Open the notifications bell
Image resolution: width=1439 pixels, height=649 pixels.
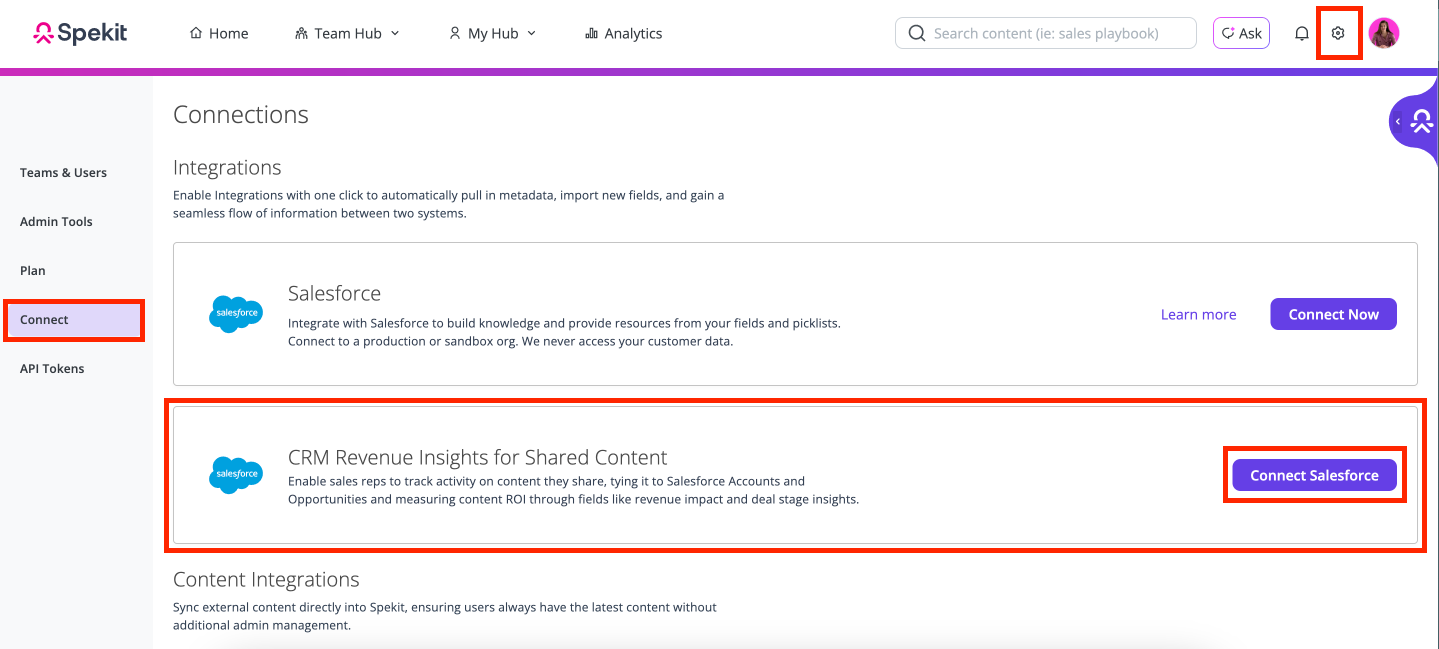tap(1301, 33)
